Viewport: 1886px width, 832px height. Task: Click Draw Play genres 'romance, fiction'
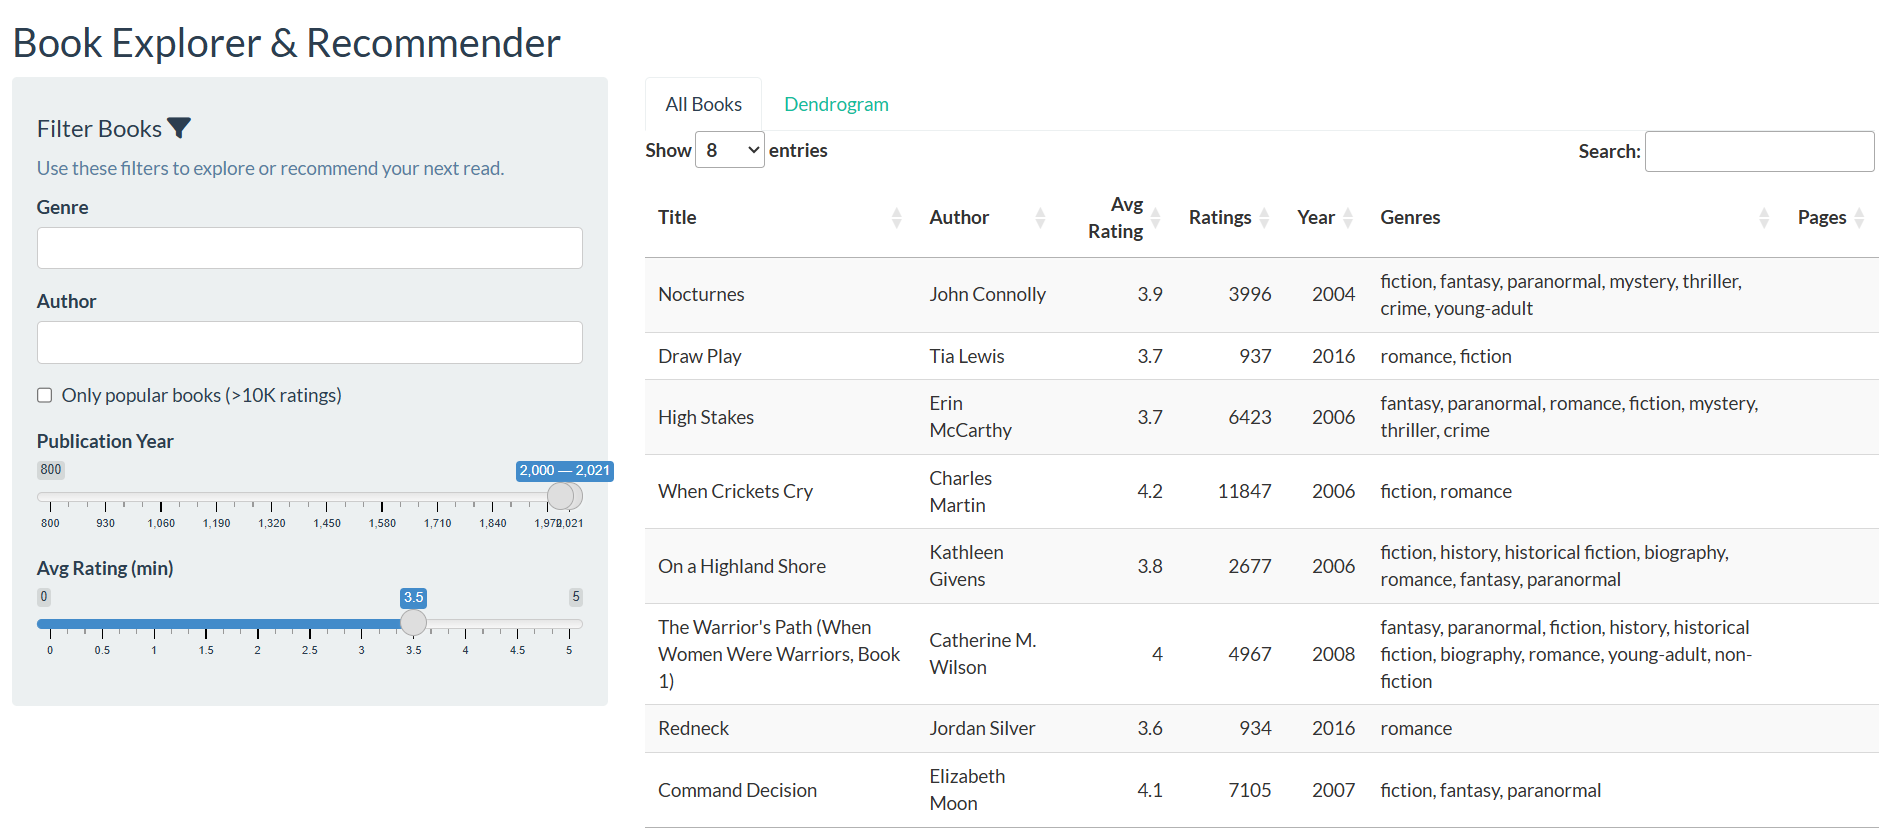(x=1446, y=356)
